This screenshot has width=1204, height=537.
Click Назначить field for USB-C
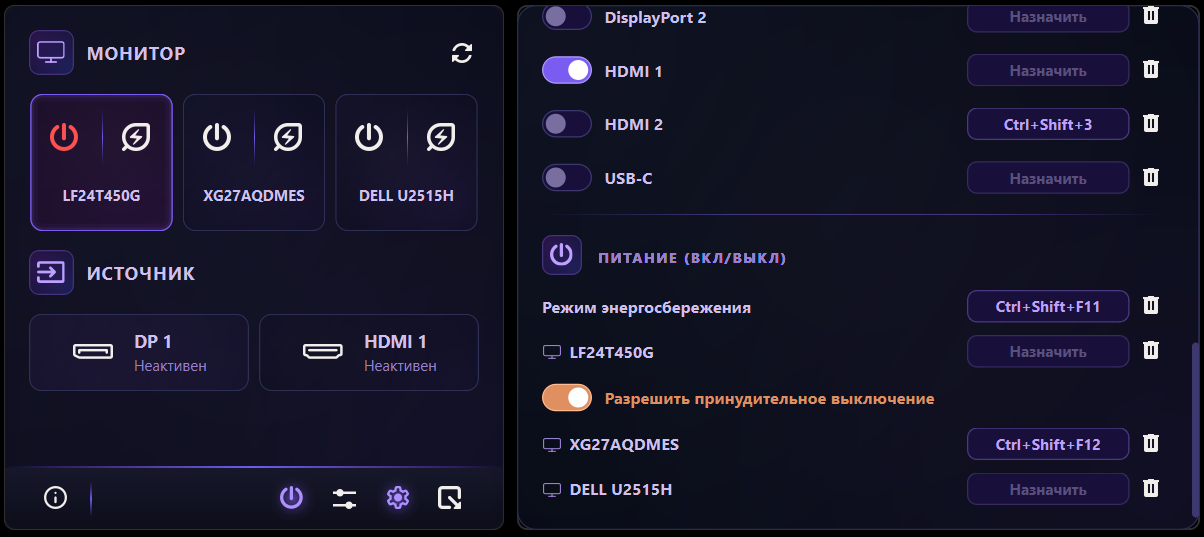(x=1047, y=178)
